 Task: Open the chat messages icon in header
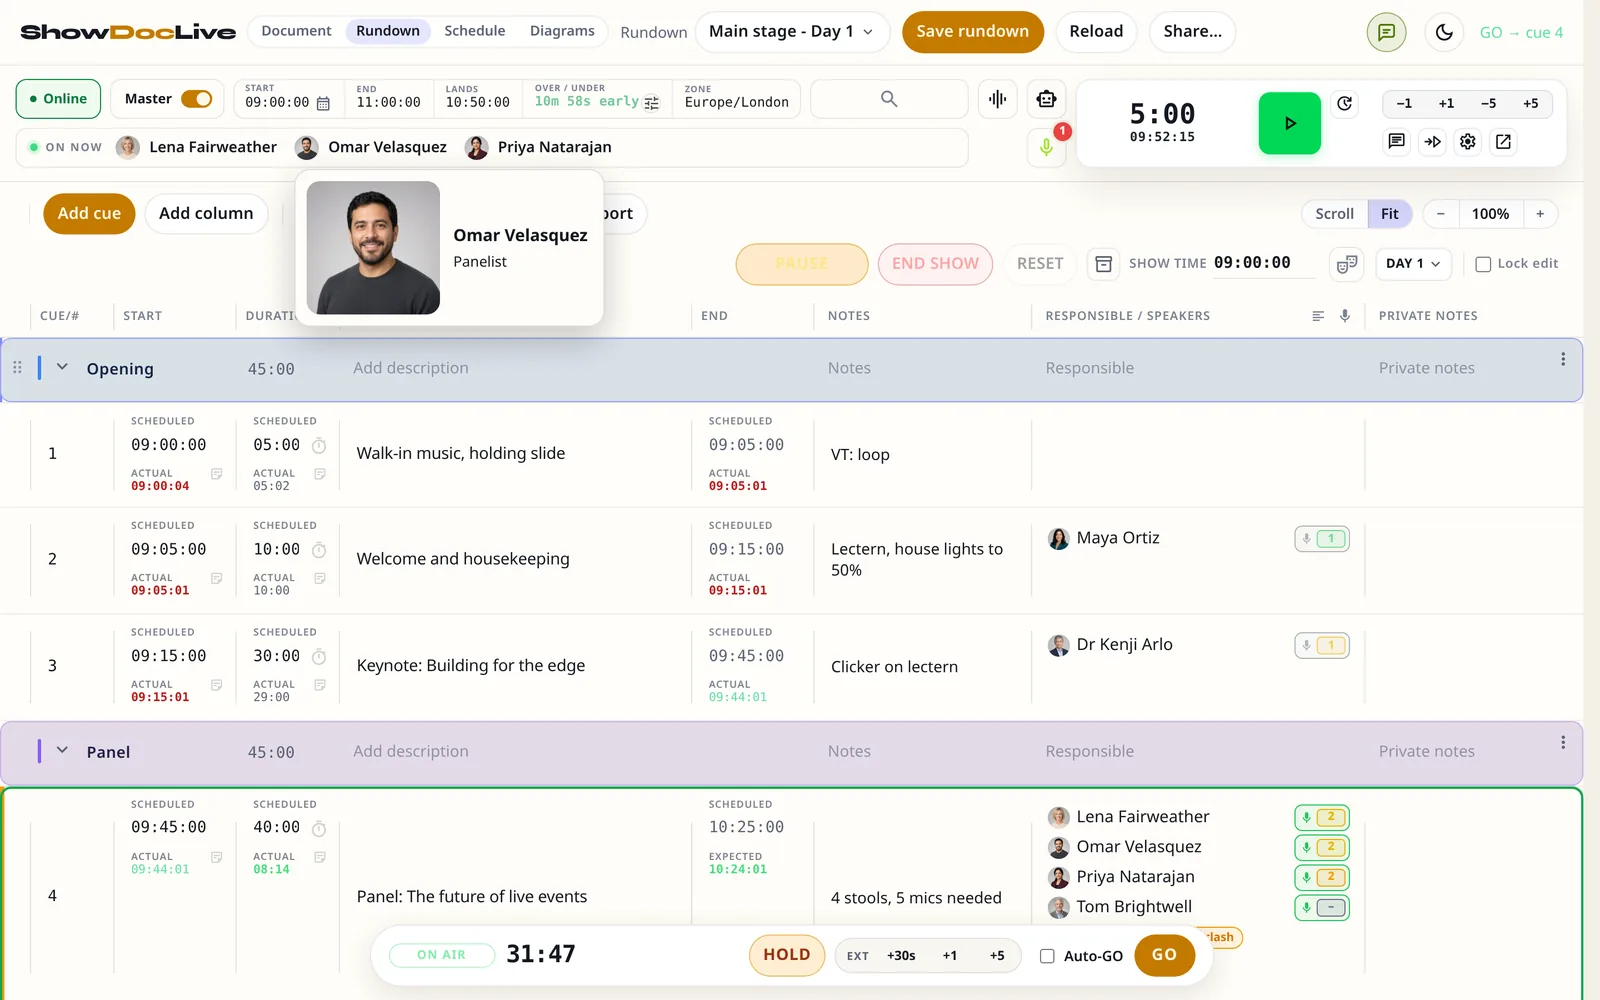coord(1386,32)
